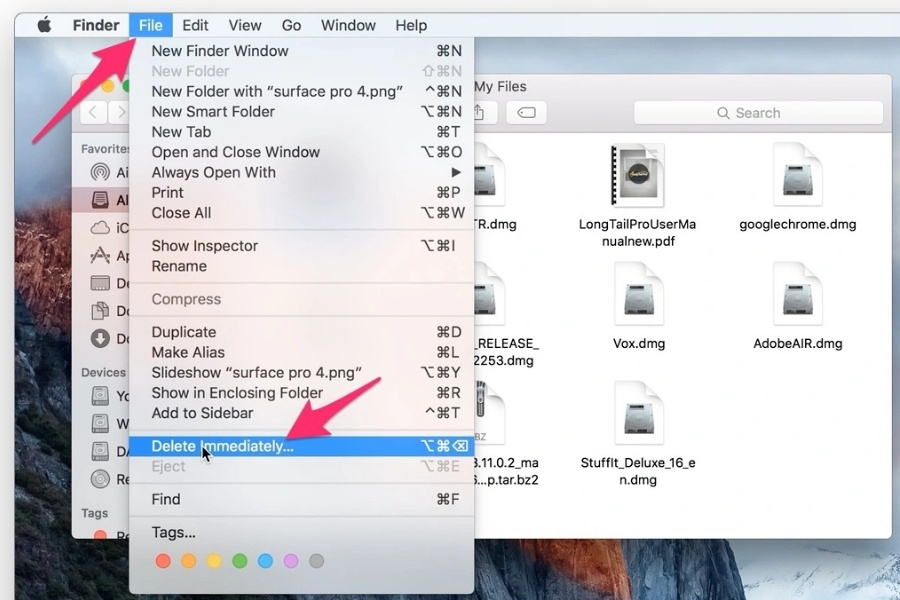Go back in Finder window
Viewport: 900px width, 600px height.
[x=93, y=113]
